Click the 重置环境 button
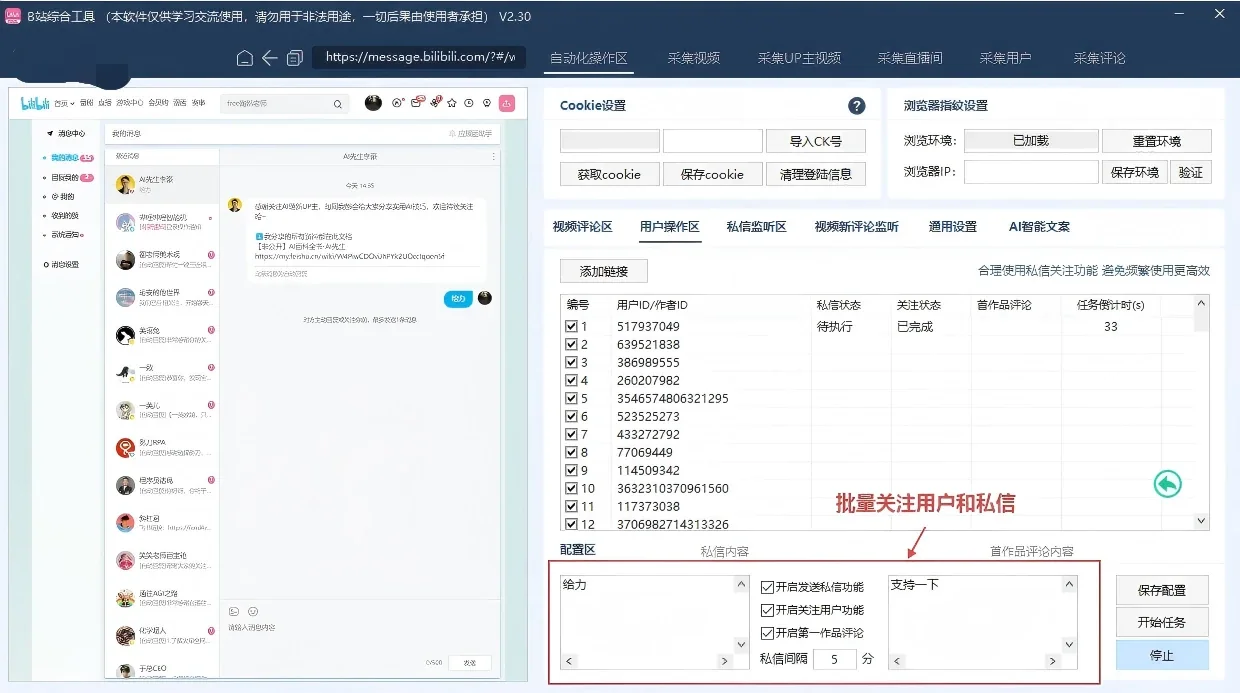Screen dimensions: 1240x693 (1156, 141)
